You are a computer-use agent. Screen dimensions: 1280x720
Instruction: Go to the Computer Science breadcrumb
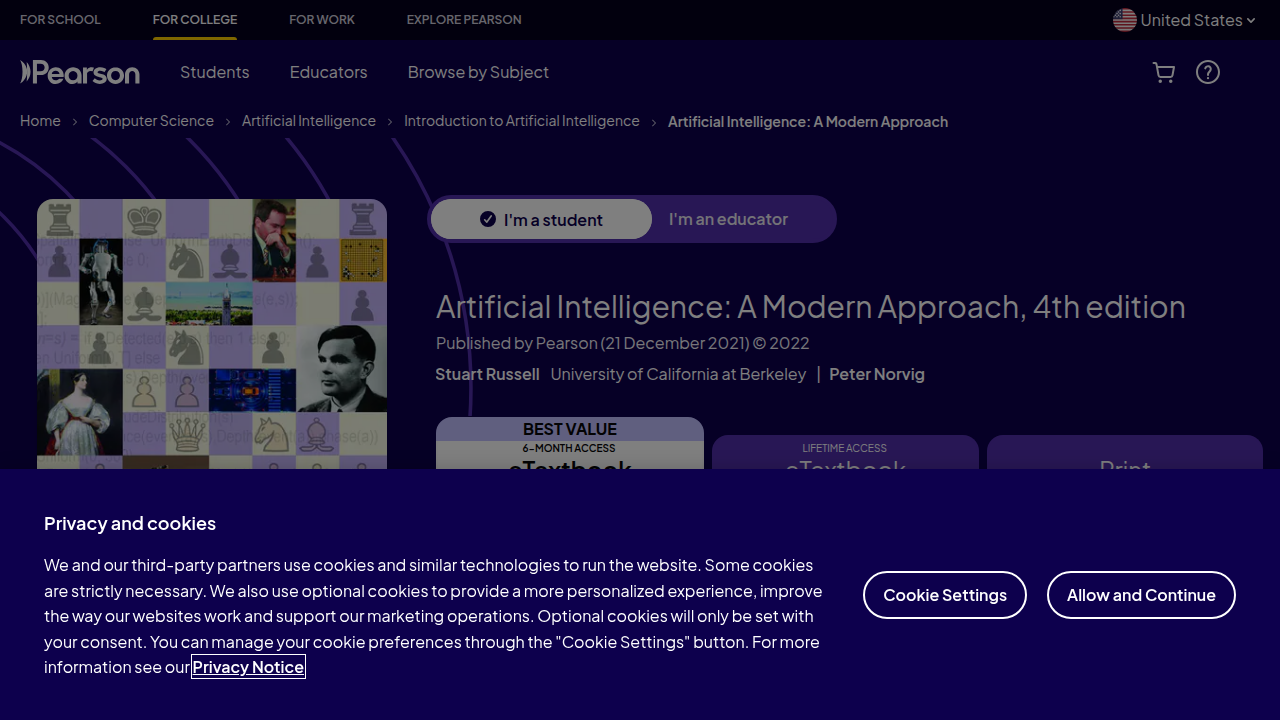(151, 121)
